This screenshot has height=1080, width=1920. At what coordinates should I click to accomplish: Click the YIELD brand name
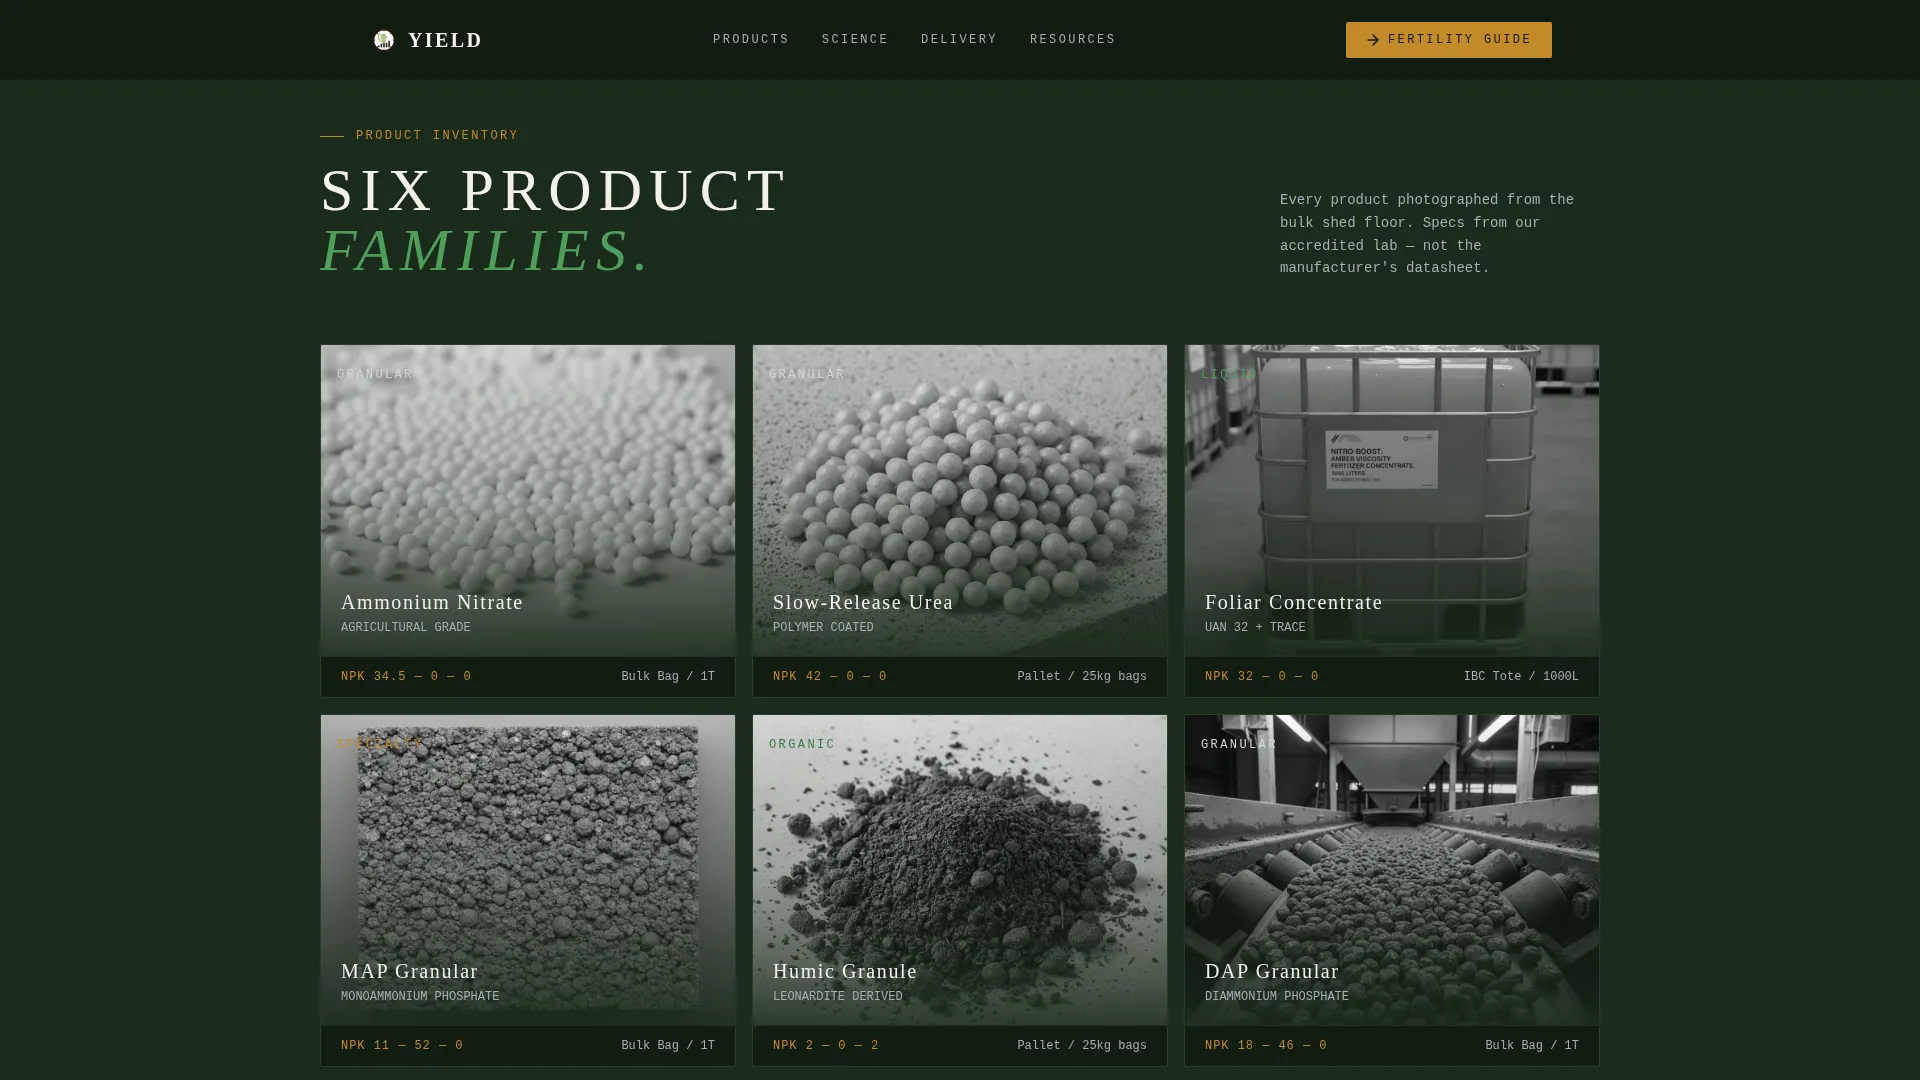445,40
